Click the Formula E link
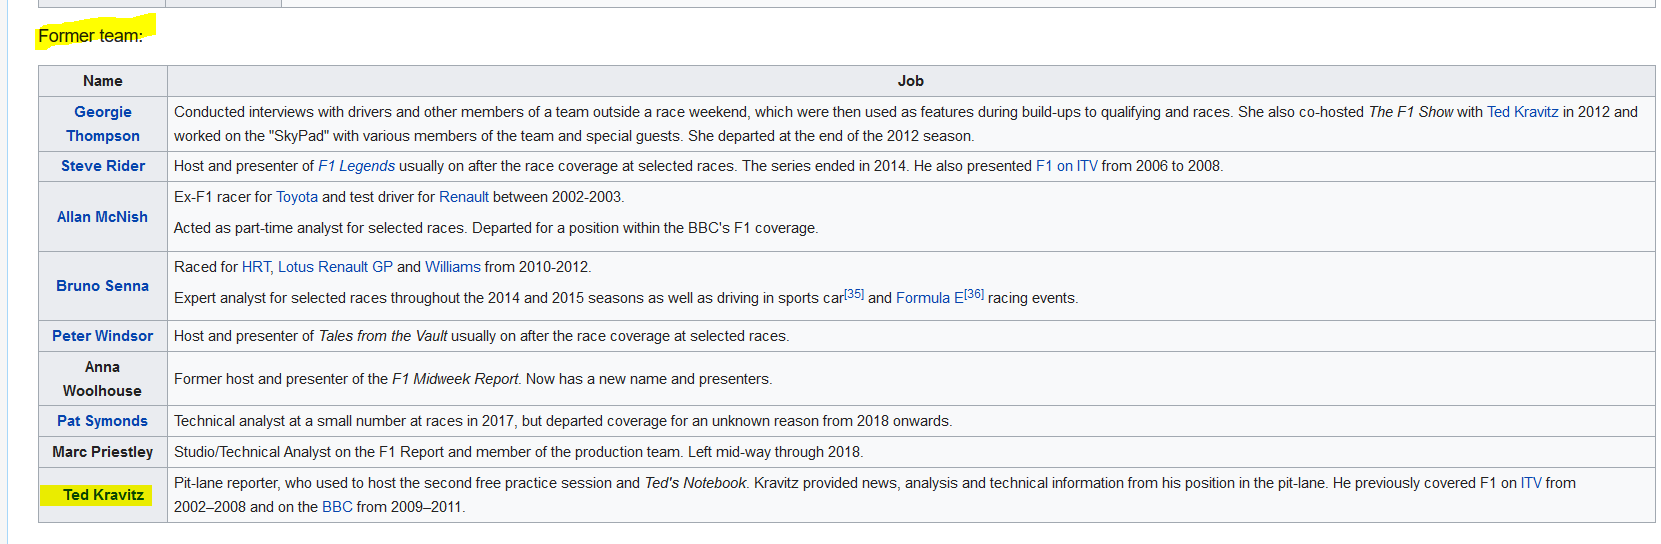 pyautogui.click(x=930, y=298)
